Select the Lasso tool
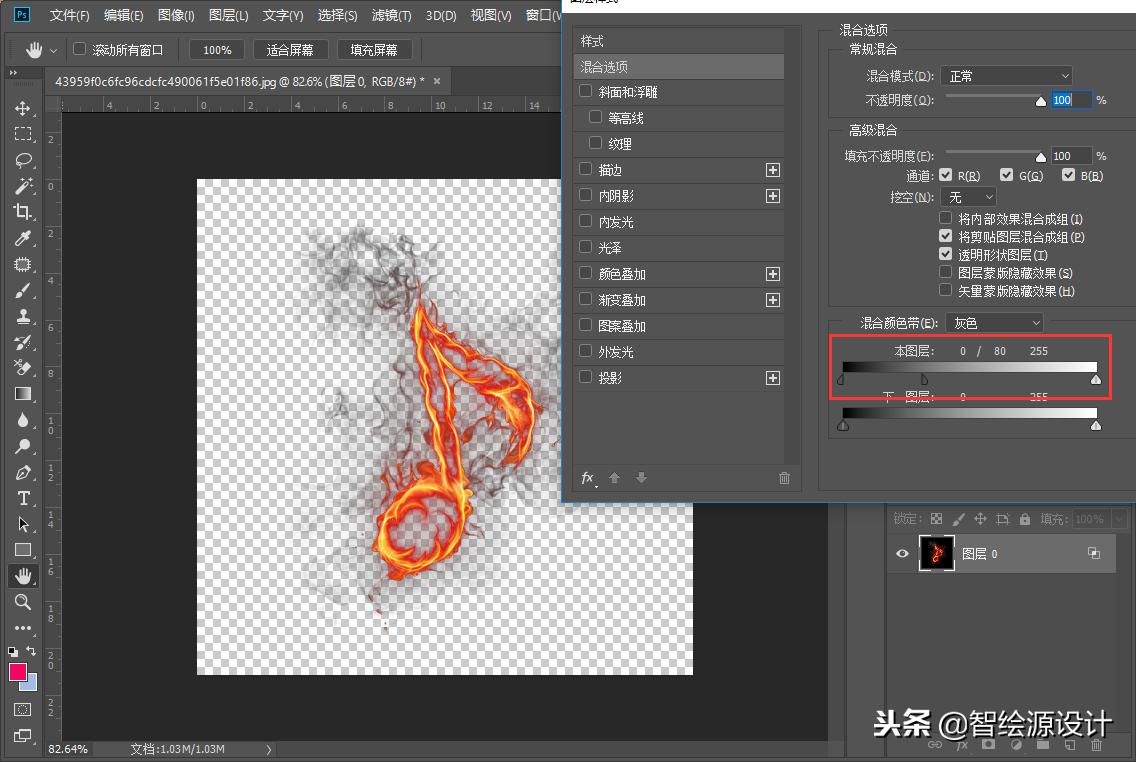 click(22, 160)
